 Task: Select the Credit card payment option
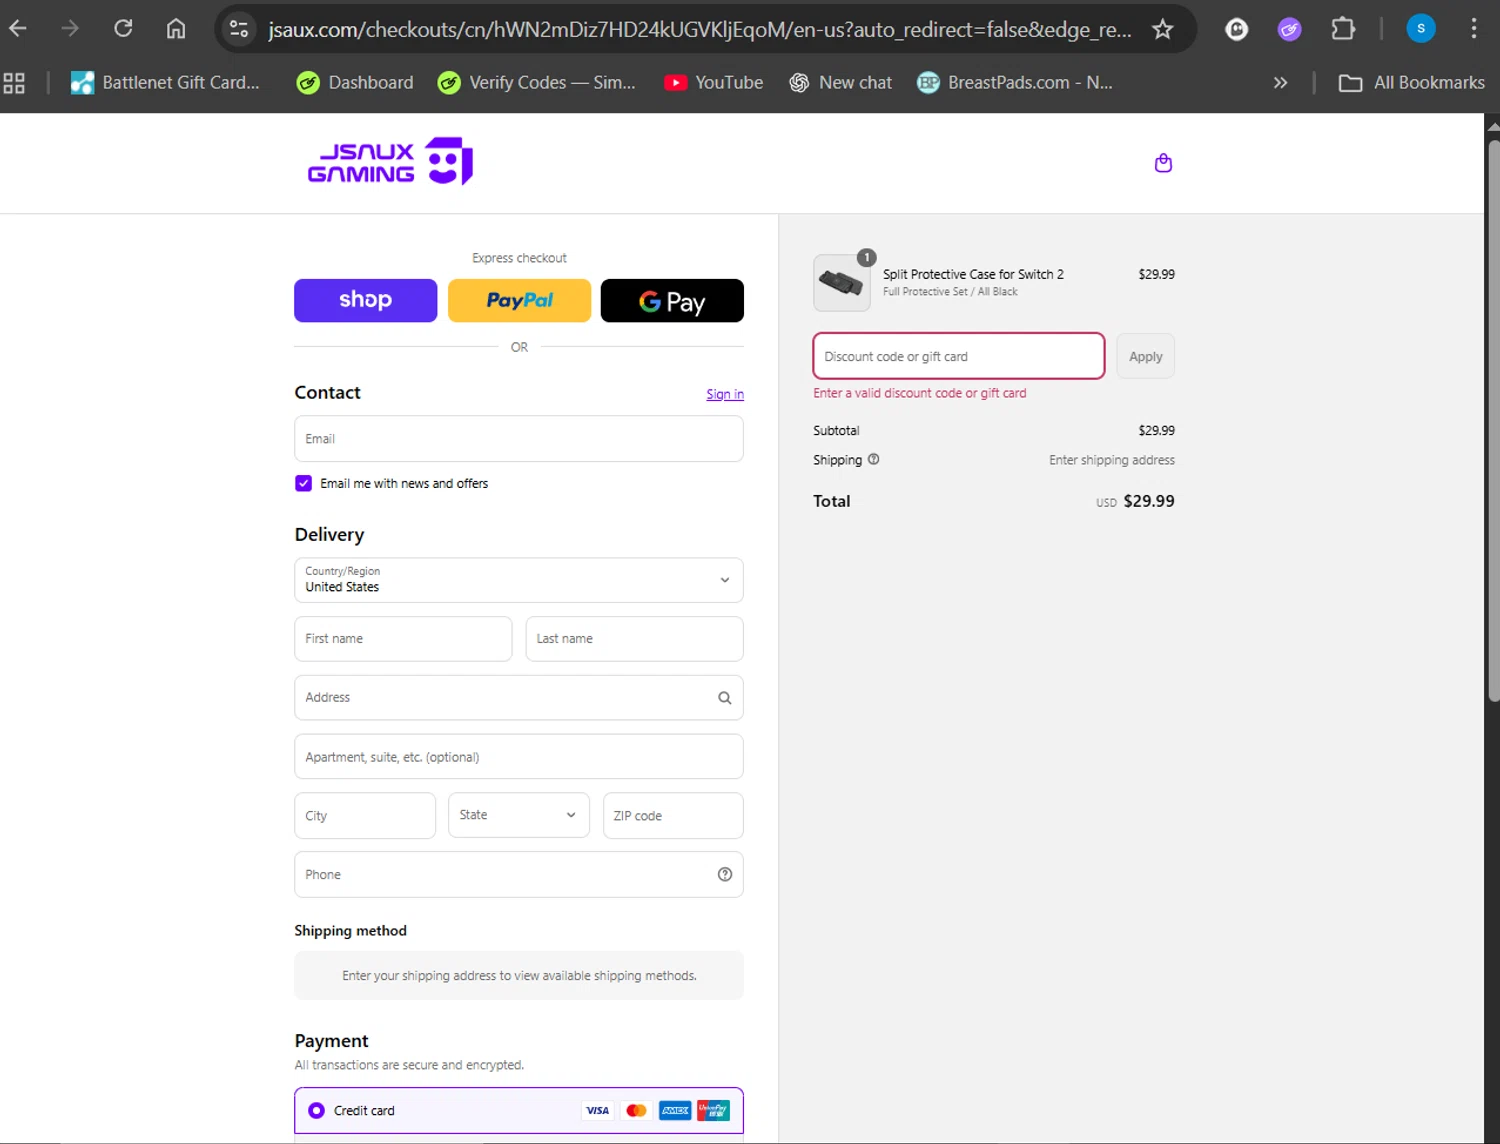click(317, 1110)
